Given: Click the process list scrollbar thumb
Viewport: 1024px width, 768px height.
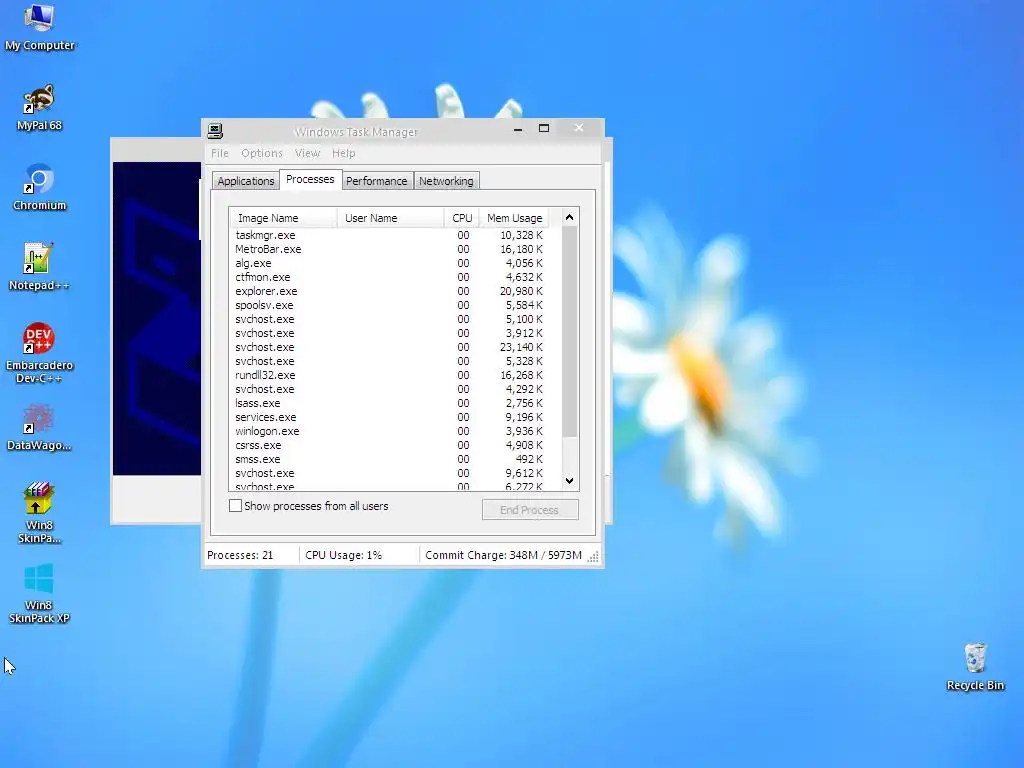Looking at the screenshot, I should point(569,332).
